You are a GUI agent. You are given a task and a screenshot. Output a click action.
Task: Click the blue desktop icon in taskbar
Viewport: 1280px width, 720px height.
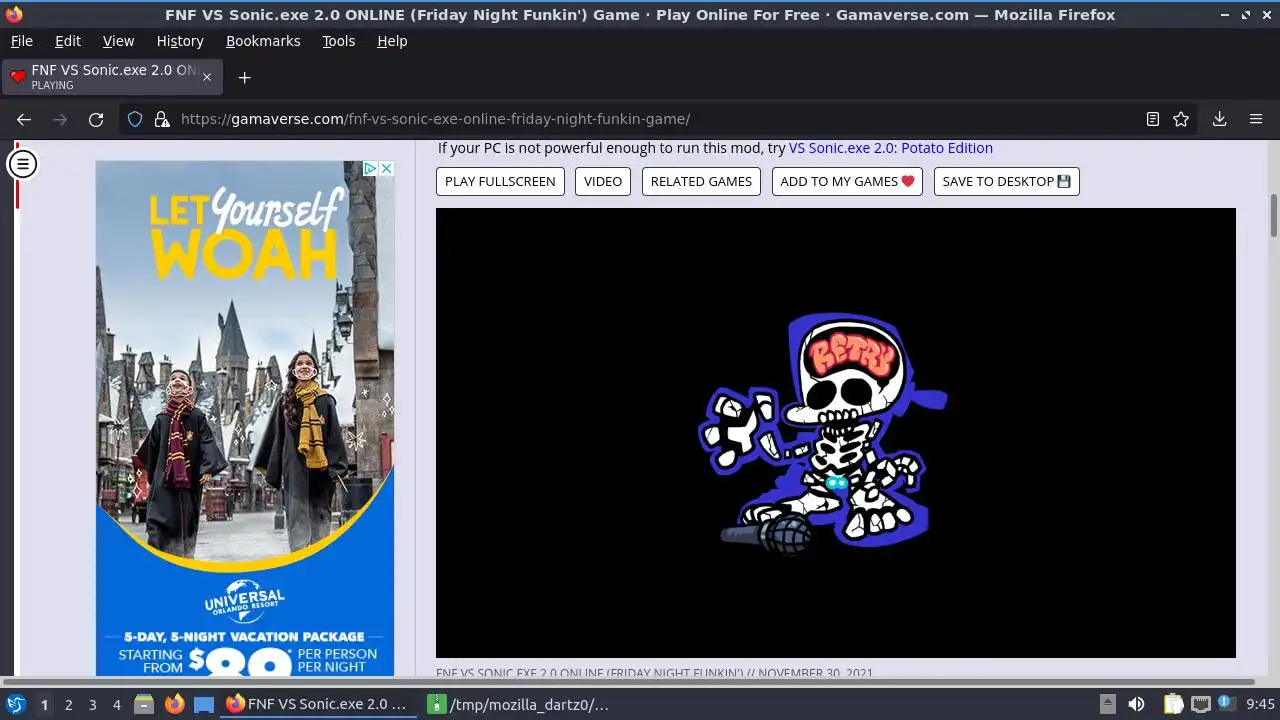(x=204, y=705)
